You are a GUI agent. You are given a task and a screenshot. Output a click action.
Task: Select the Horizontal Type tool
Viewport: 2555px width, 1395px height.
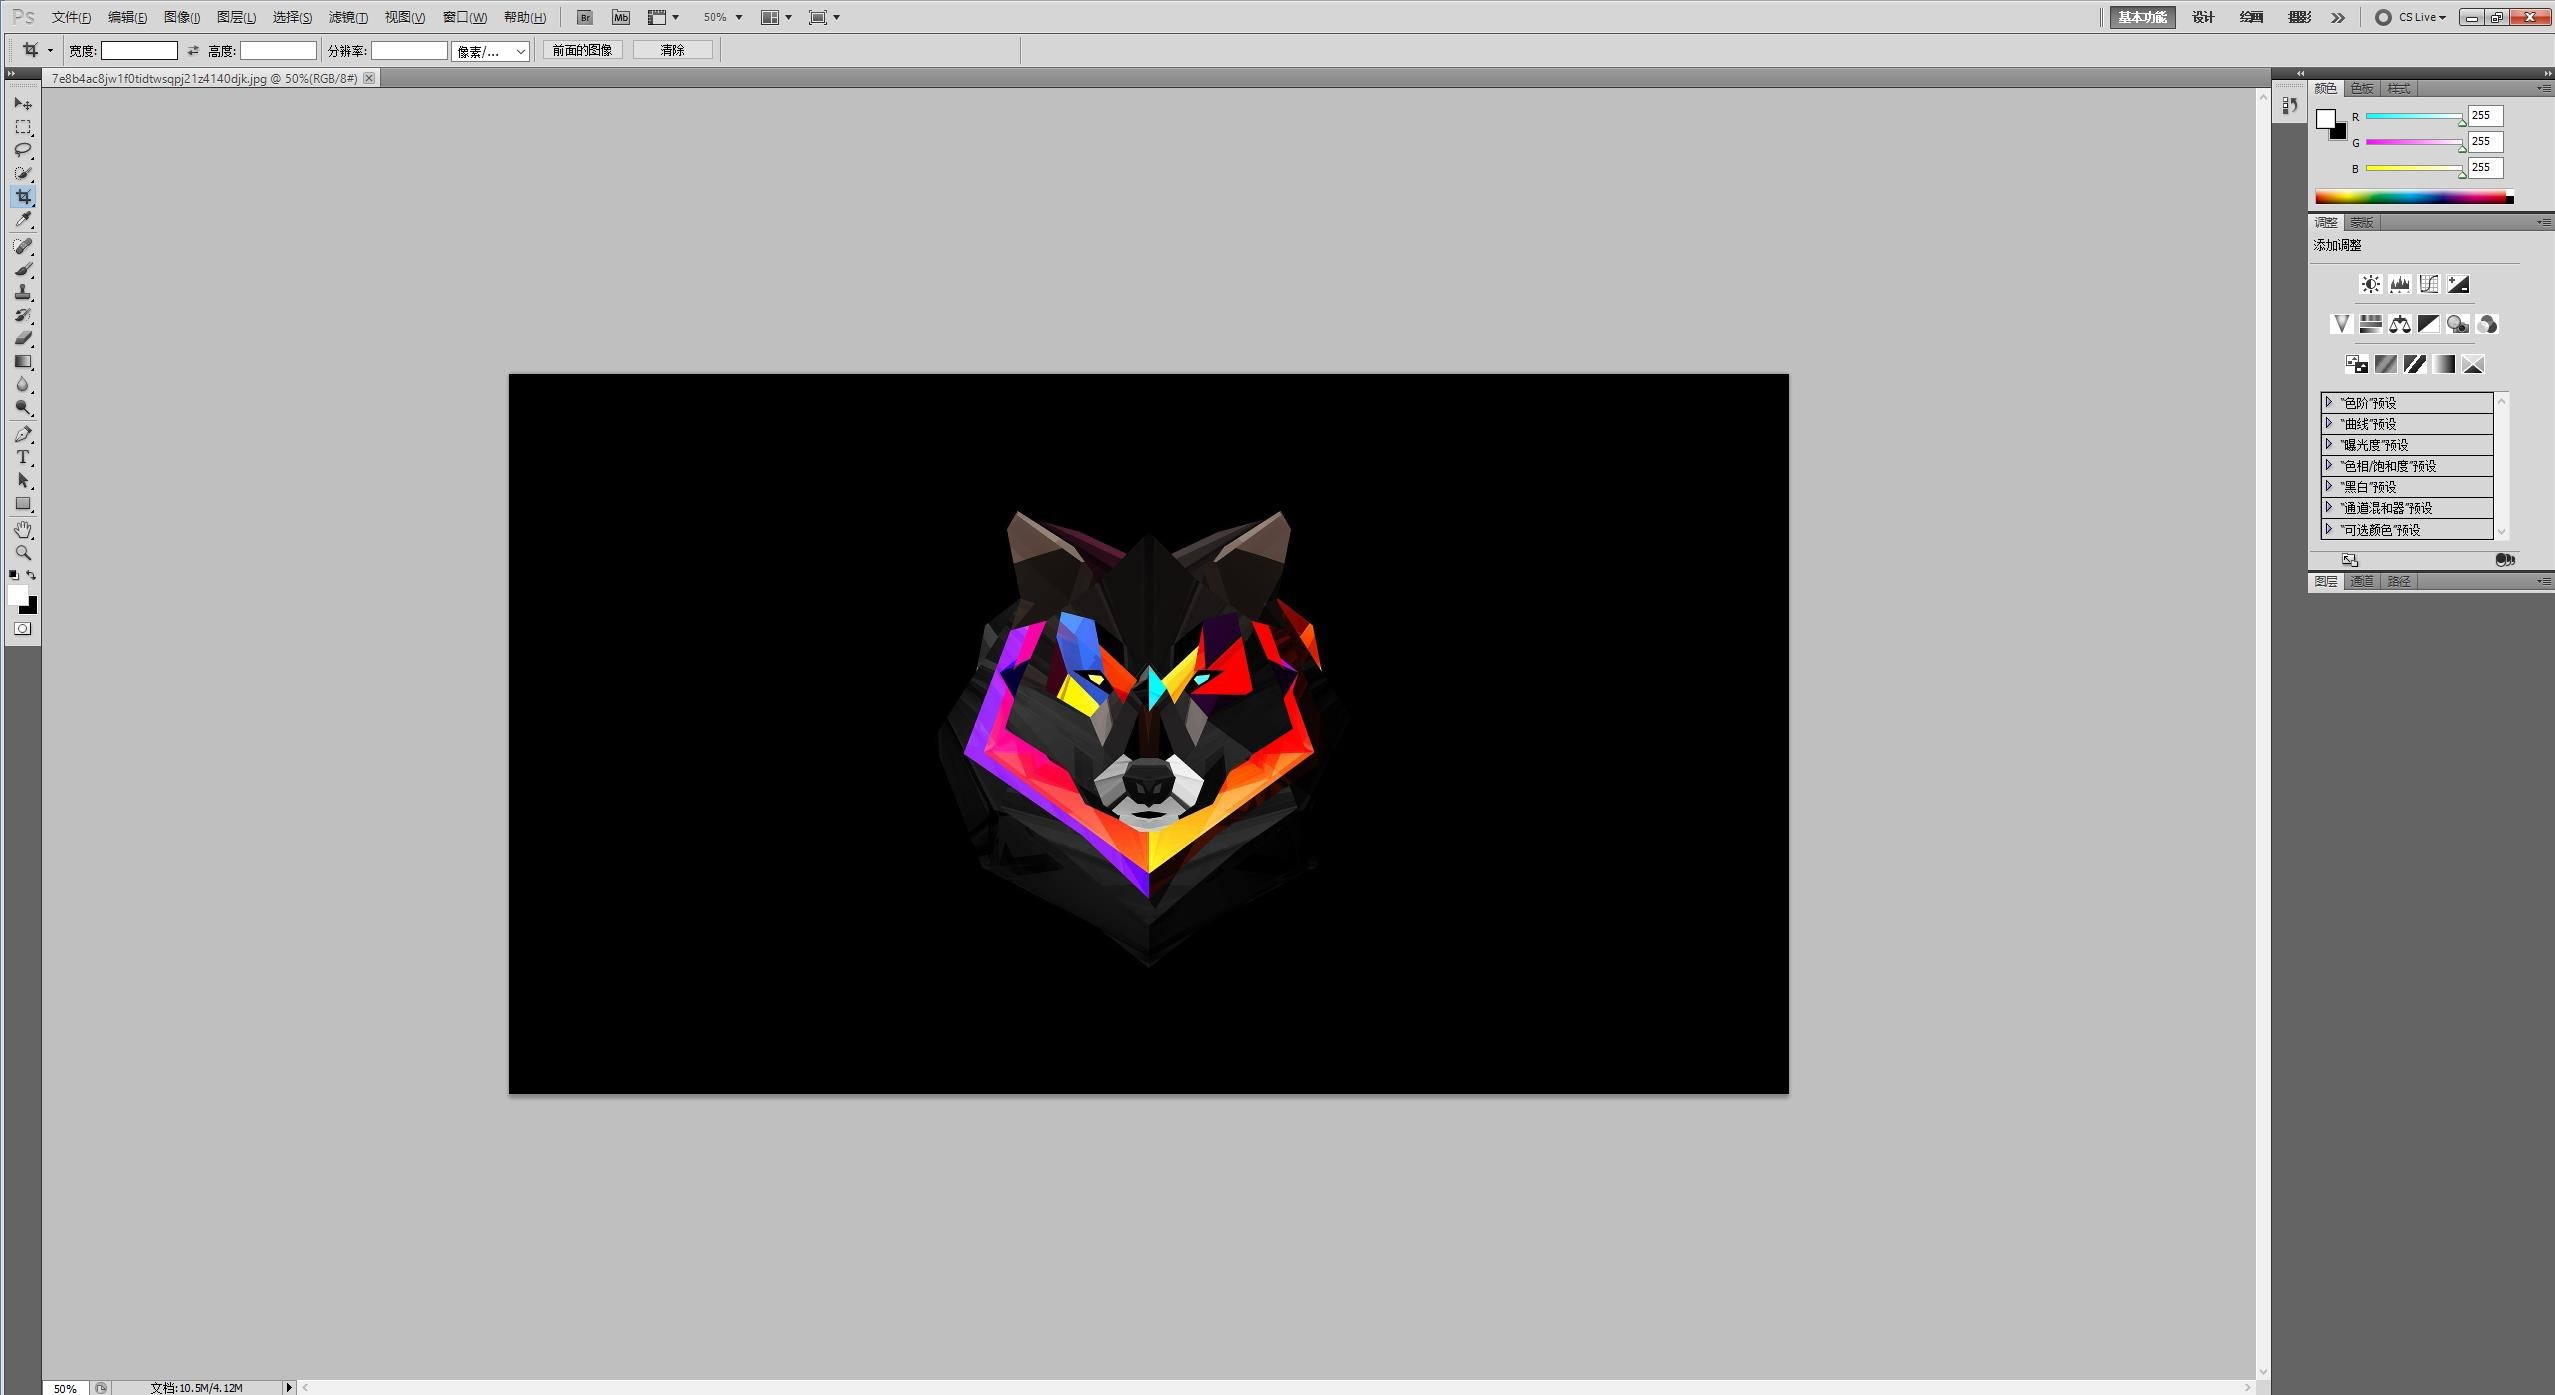(x=23, y=457)
